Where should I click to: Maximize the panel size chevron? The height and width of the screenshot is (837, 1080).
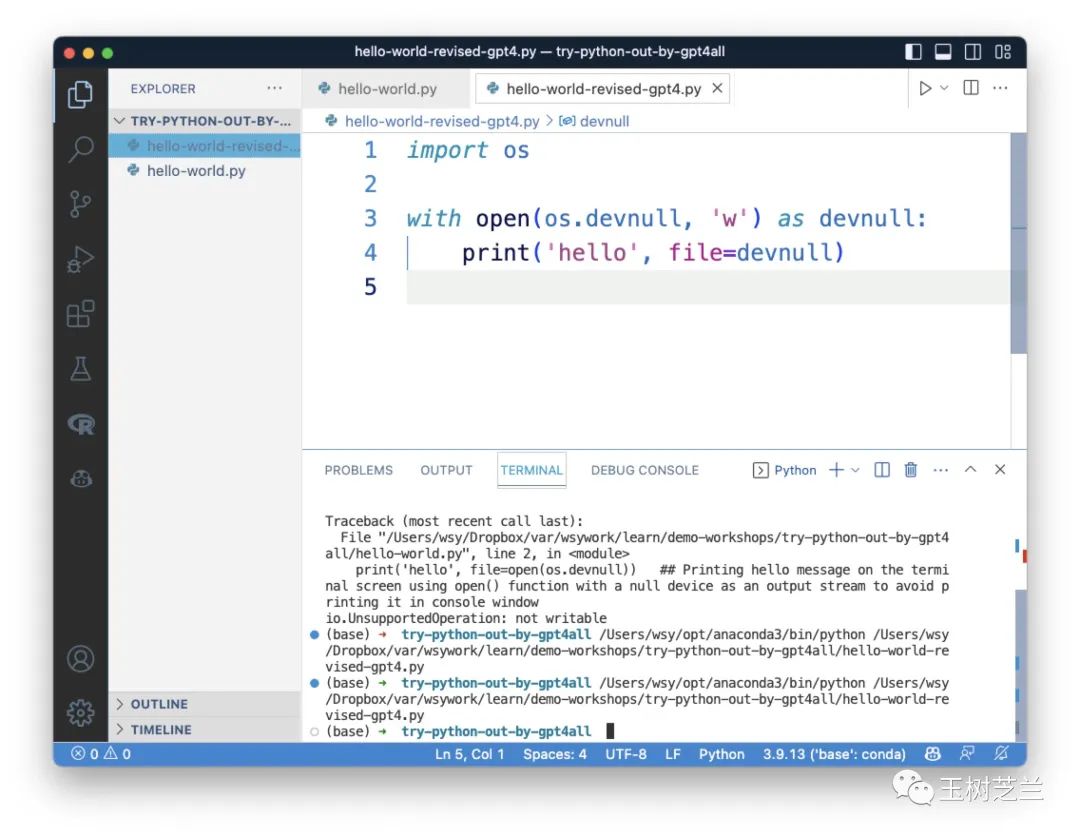[970, 469]
